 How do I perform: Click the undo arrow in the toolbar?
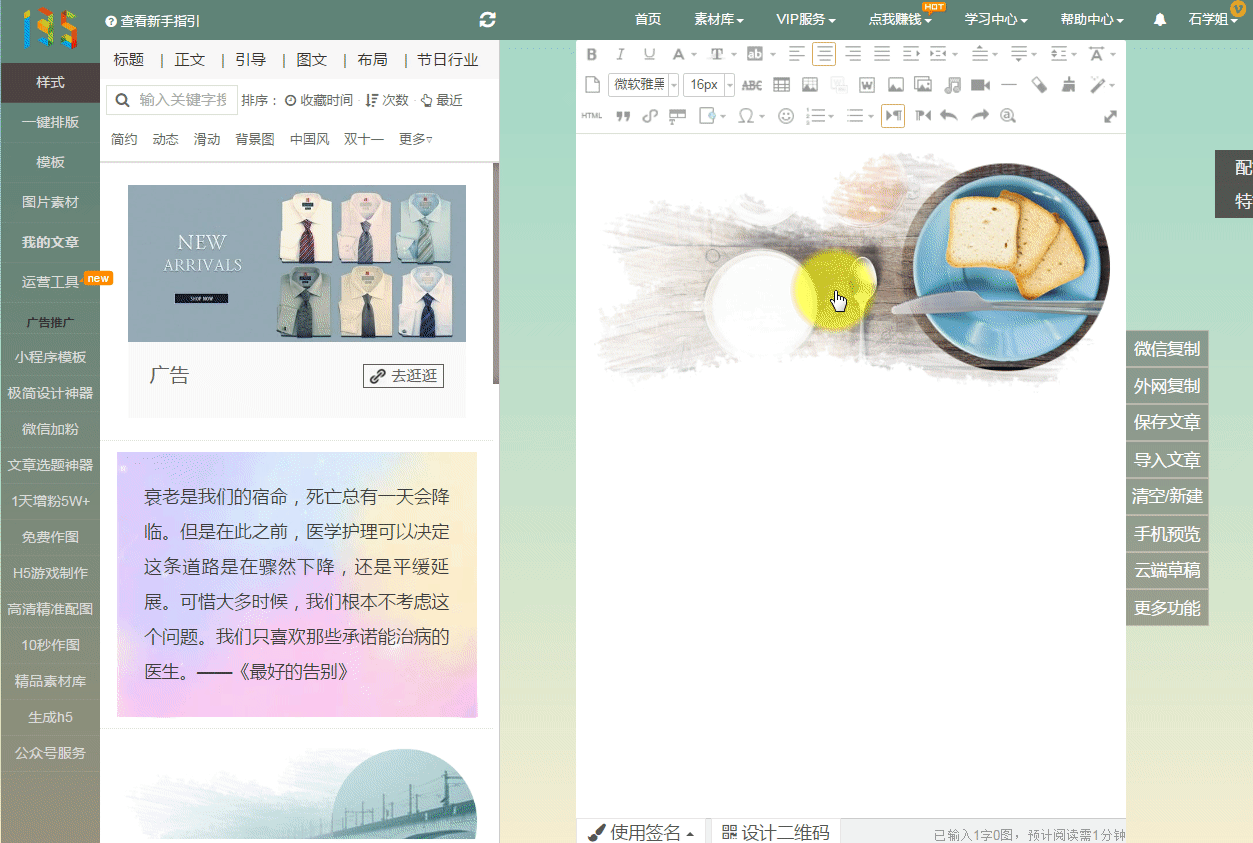click(949, 116)
